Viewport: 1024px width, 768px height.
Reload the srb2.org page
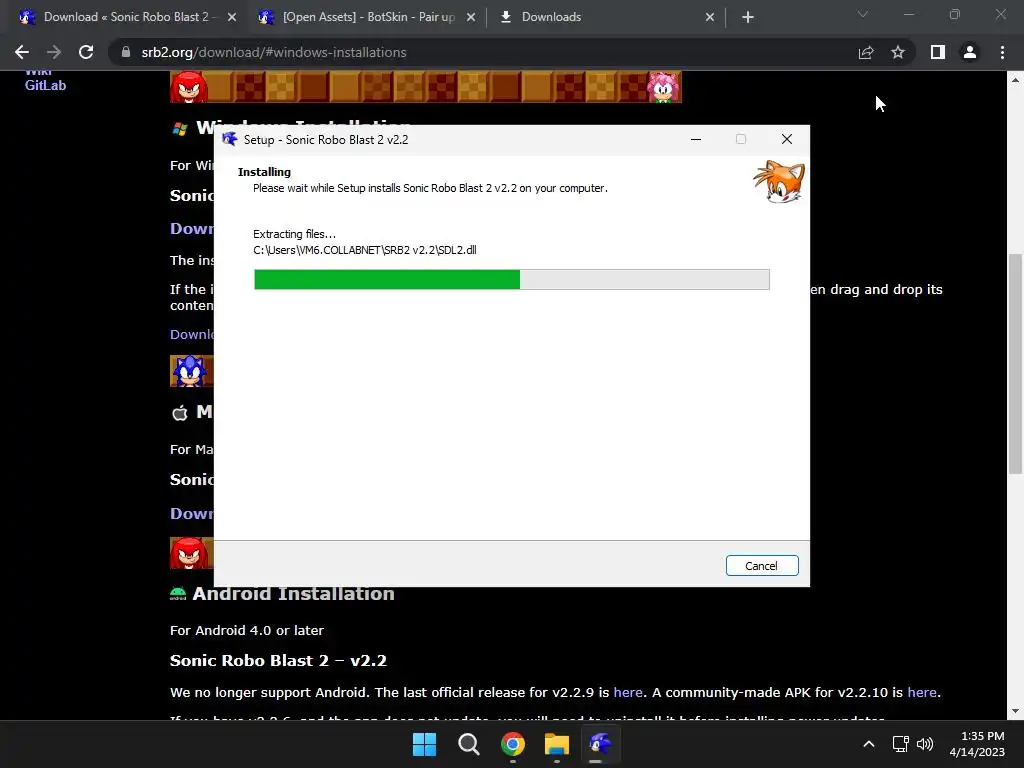pyautogui.click(x=86, y=52)
